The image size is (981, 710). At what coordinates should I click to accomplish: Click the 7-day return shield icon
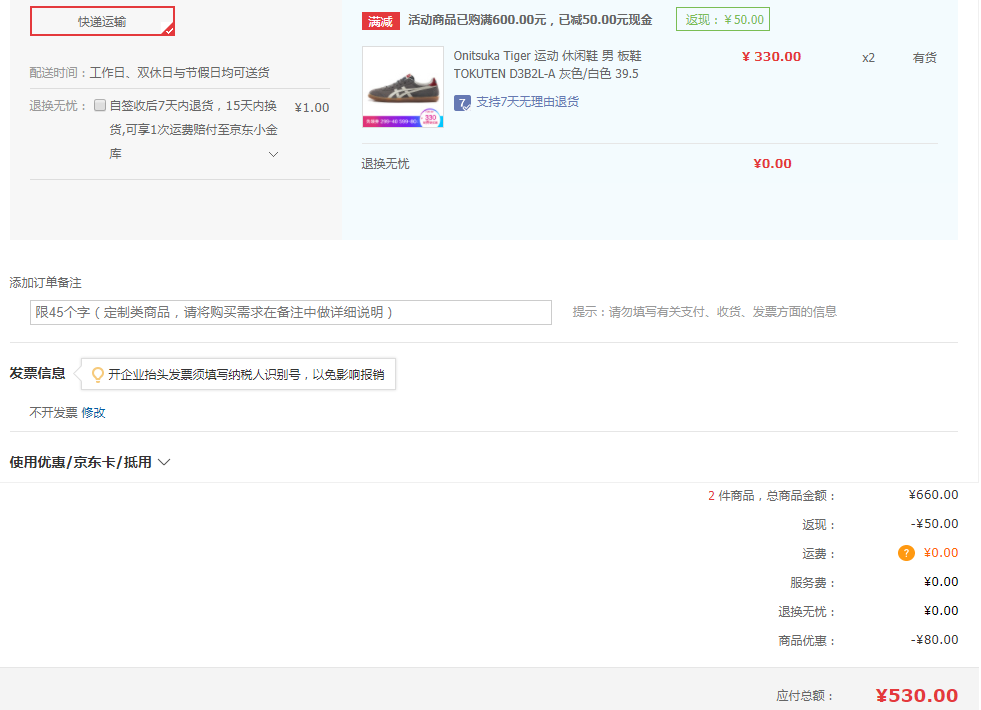click(x=462, y=103)
